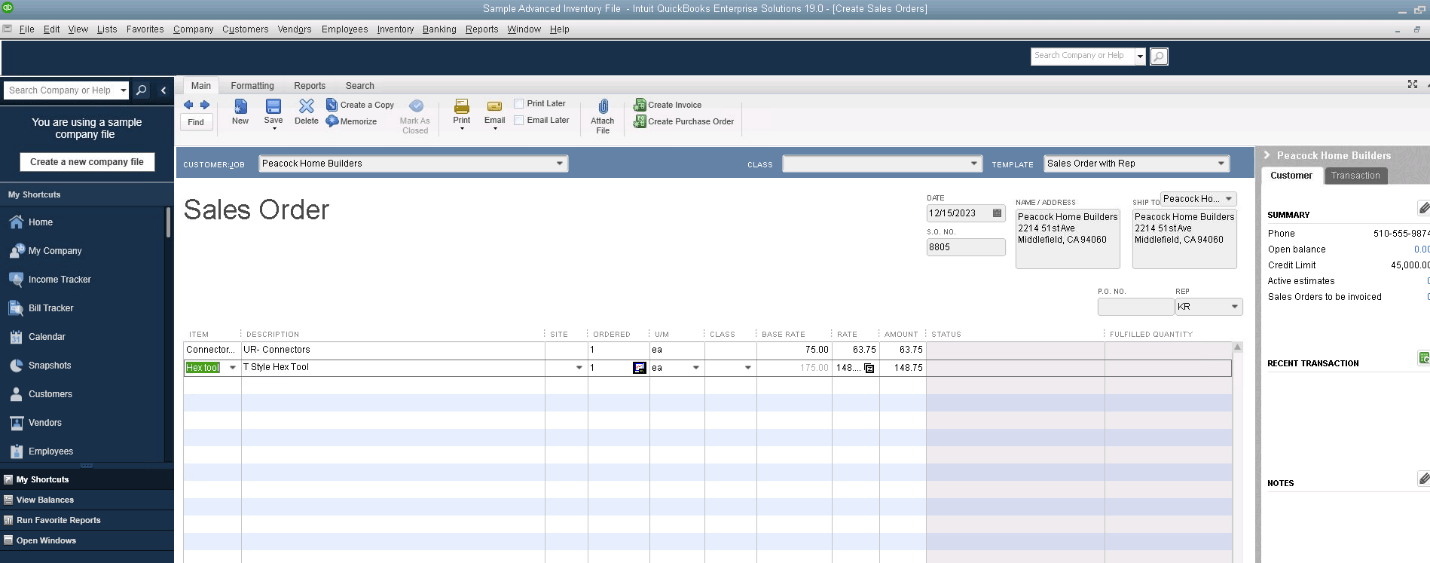Enable the Email Later checkbox
1430x563 pixels.
pyautogui.click(x=519, y=120)
